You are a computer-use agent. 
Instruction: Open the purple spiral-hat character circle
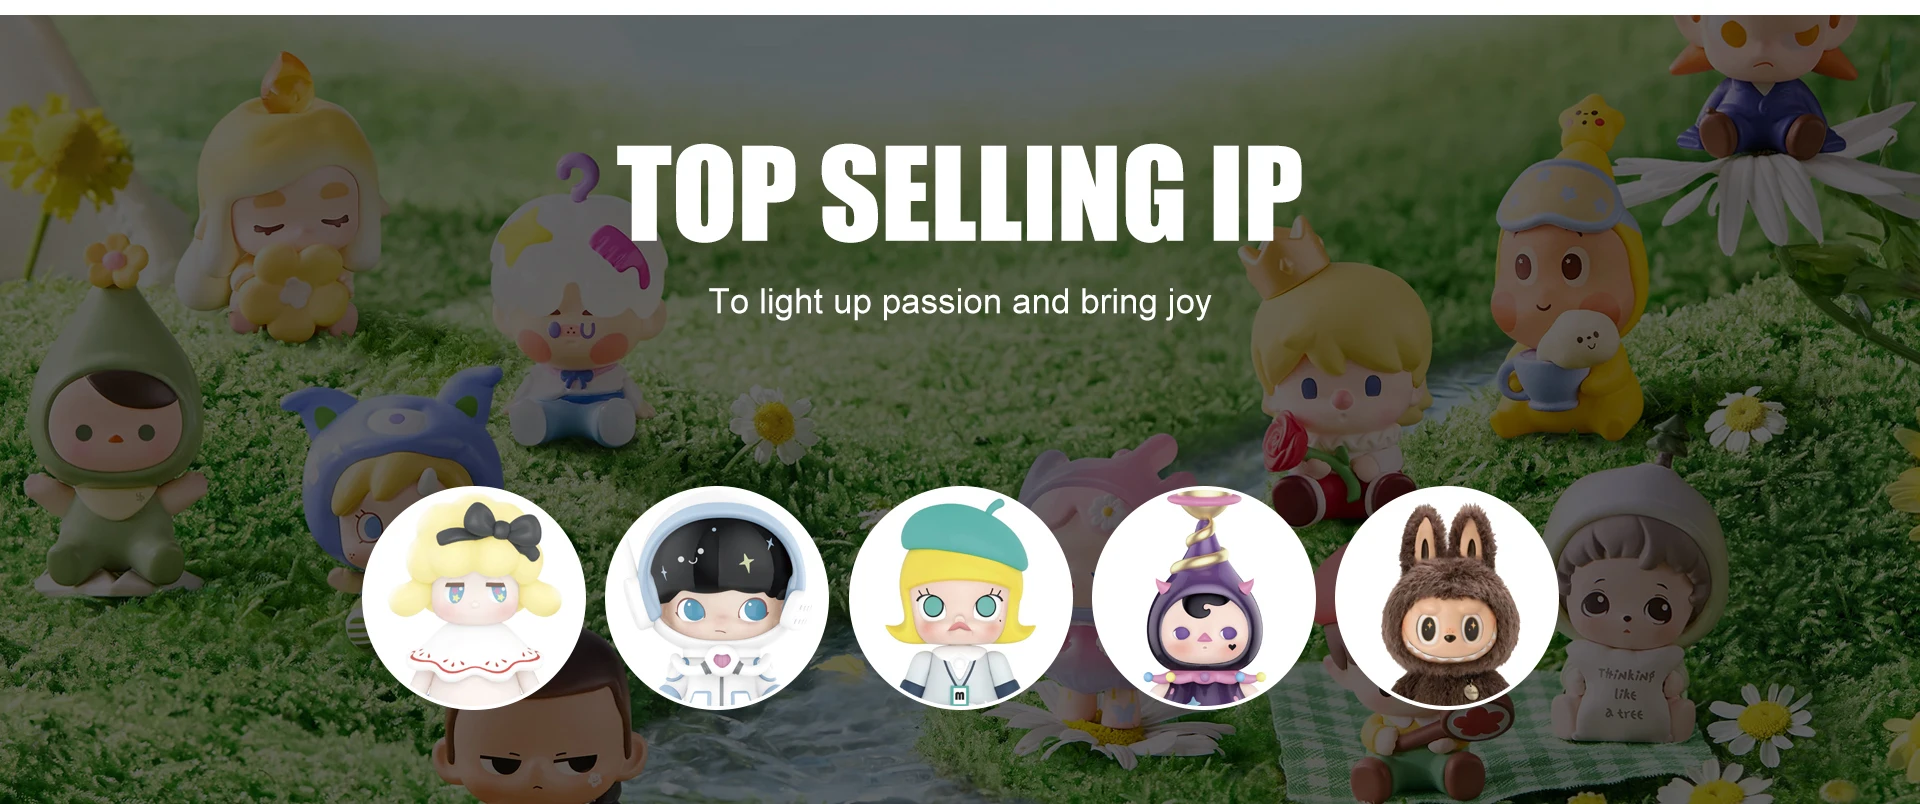tap(1204, 598)
